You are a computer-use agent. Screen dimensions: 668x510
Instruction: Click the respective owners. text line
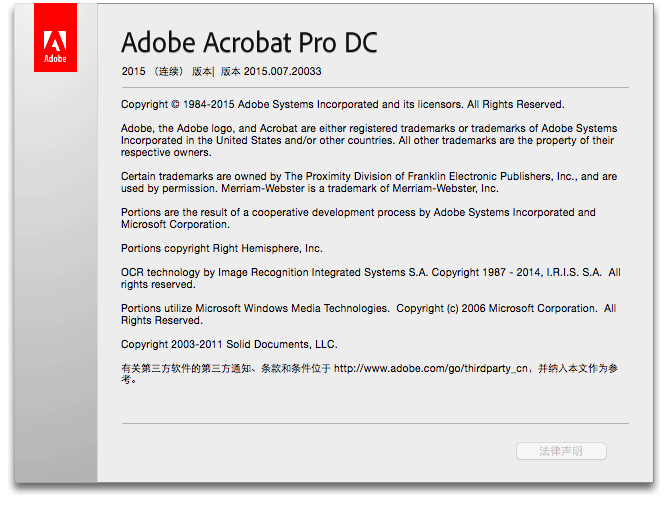[166, 153]
